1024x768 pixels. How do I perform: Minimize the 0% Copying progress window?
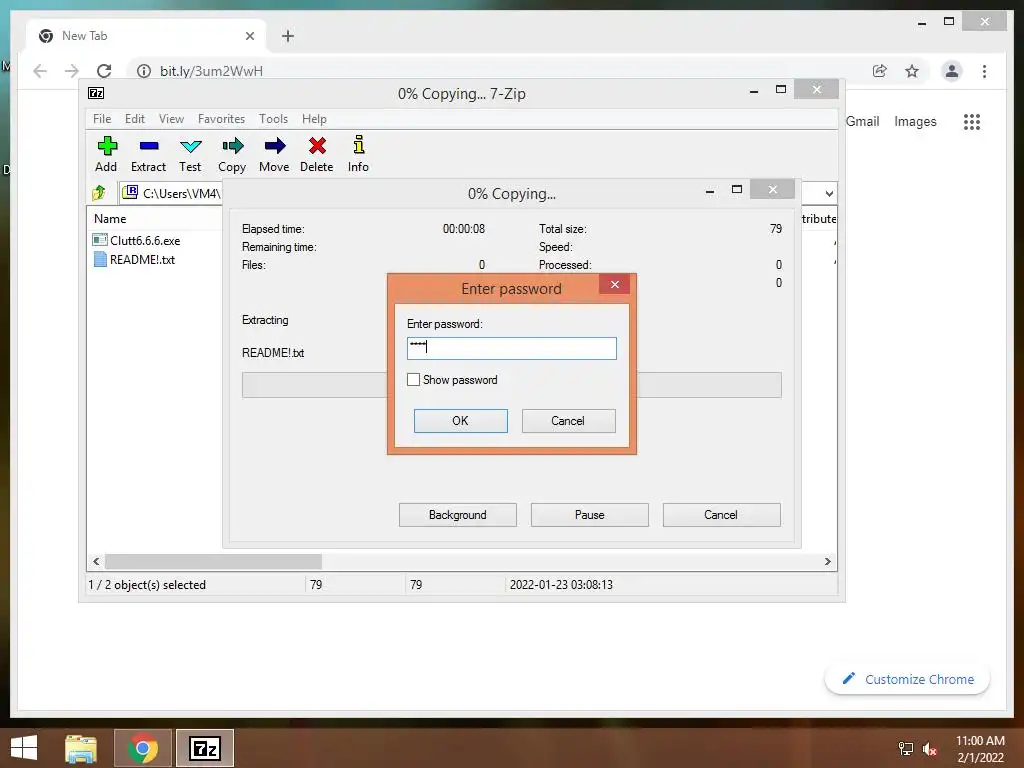tap(710, 190)
